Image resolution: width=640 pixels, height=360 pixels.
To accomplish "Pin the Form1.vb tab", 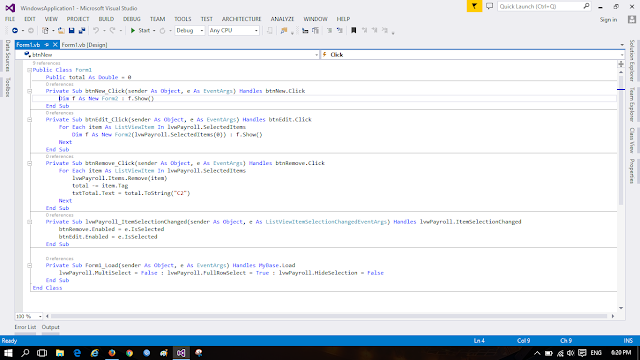I will pos(47,45).
